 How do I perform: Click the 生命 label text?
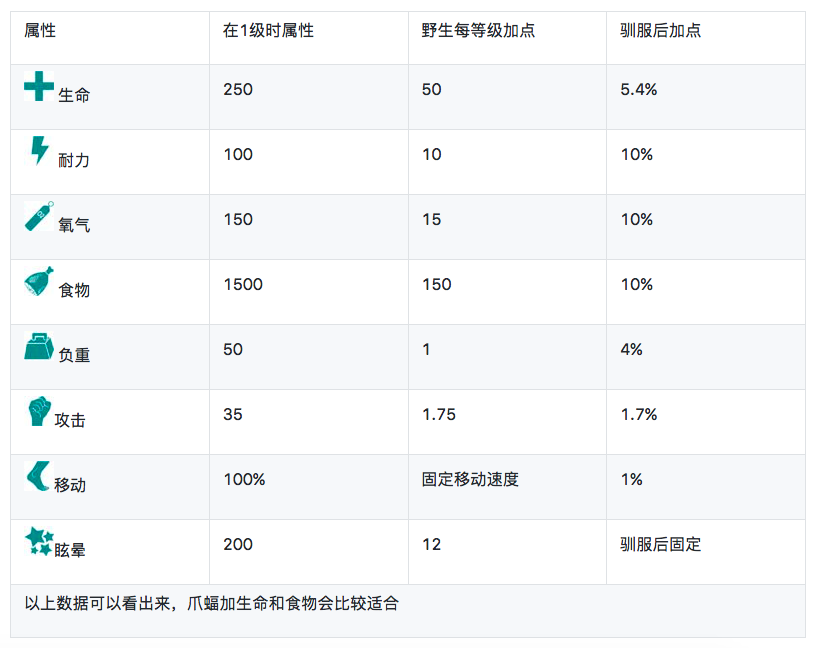point(74,95)
